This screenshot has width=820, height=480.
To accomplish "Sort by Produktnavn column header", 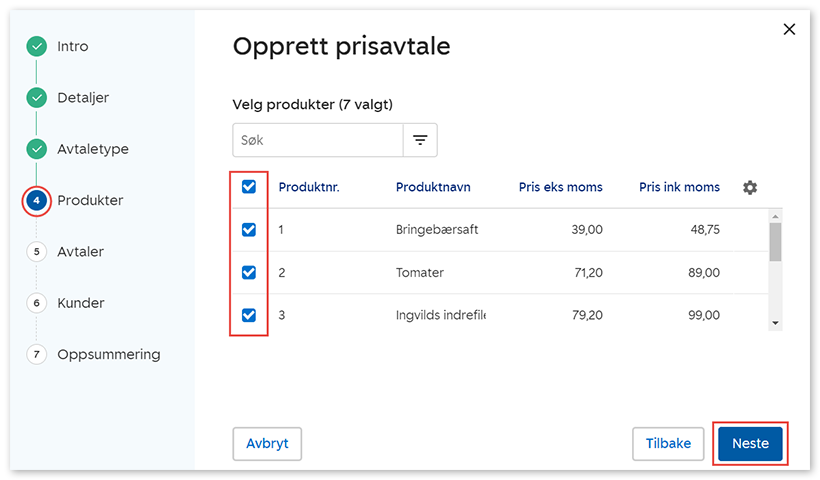I will pyautogui.click(x=433, y=187).
